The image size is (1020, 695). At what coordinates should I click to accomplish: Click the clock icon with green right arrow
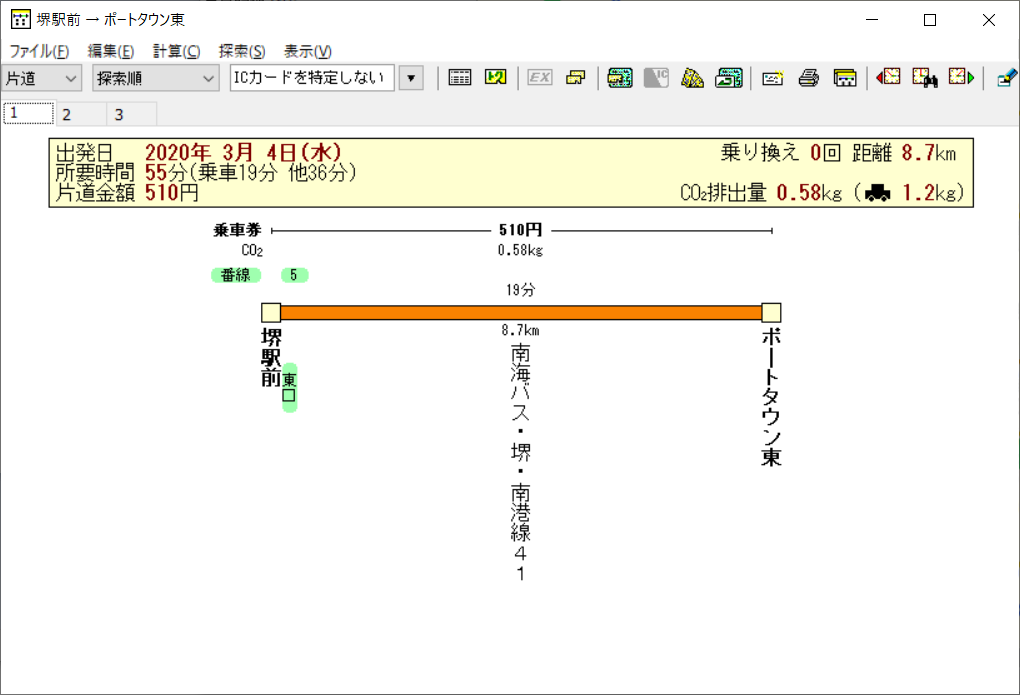(961, 77)
